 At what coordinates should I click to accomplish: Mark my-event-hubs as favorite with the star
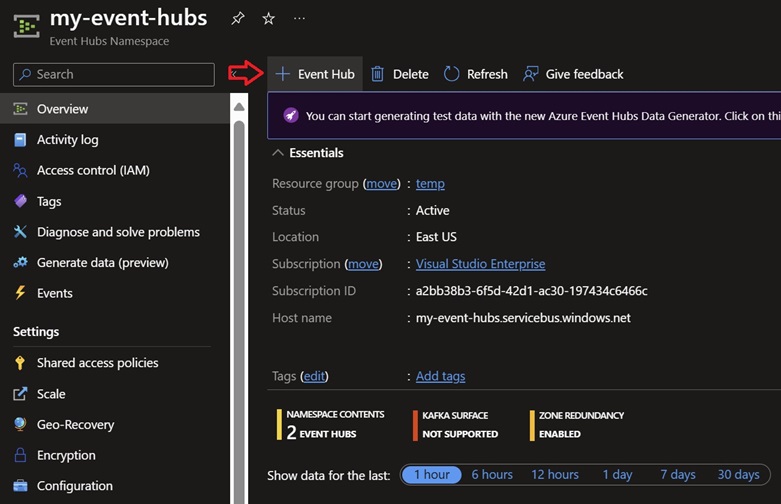[268, 19]
